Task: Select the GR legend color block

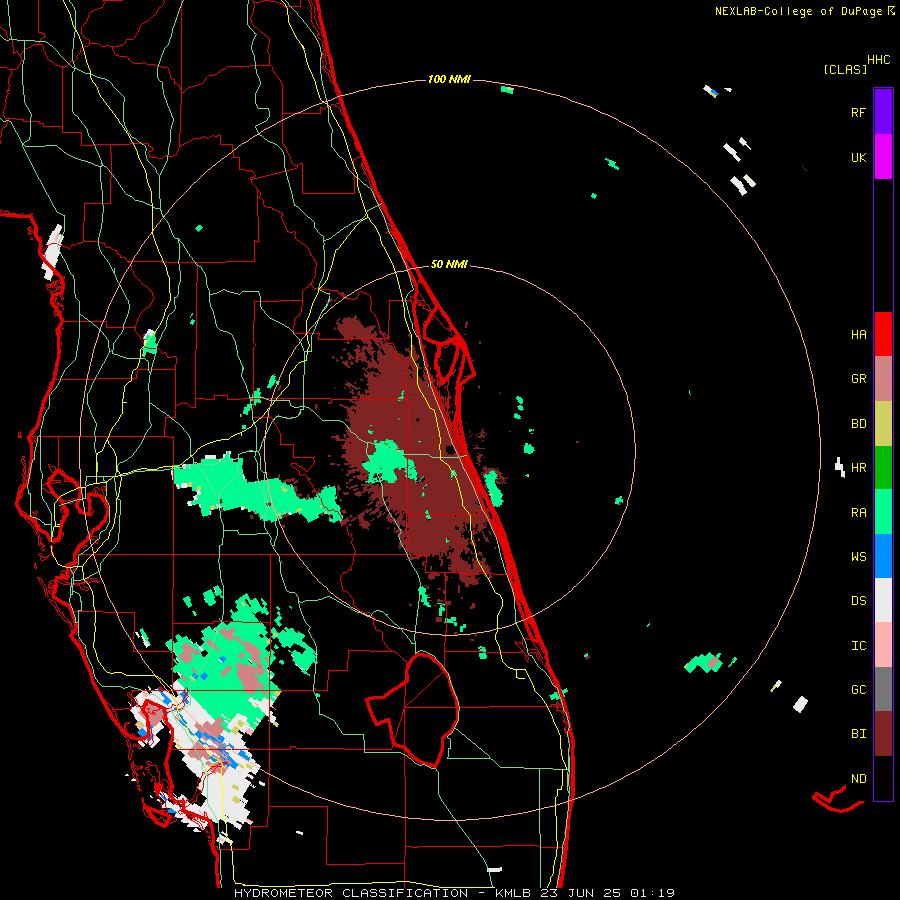Action: [883, 378]
